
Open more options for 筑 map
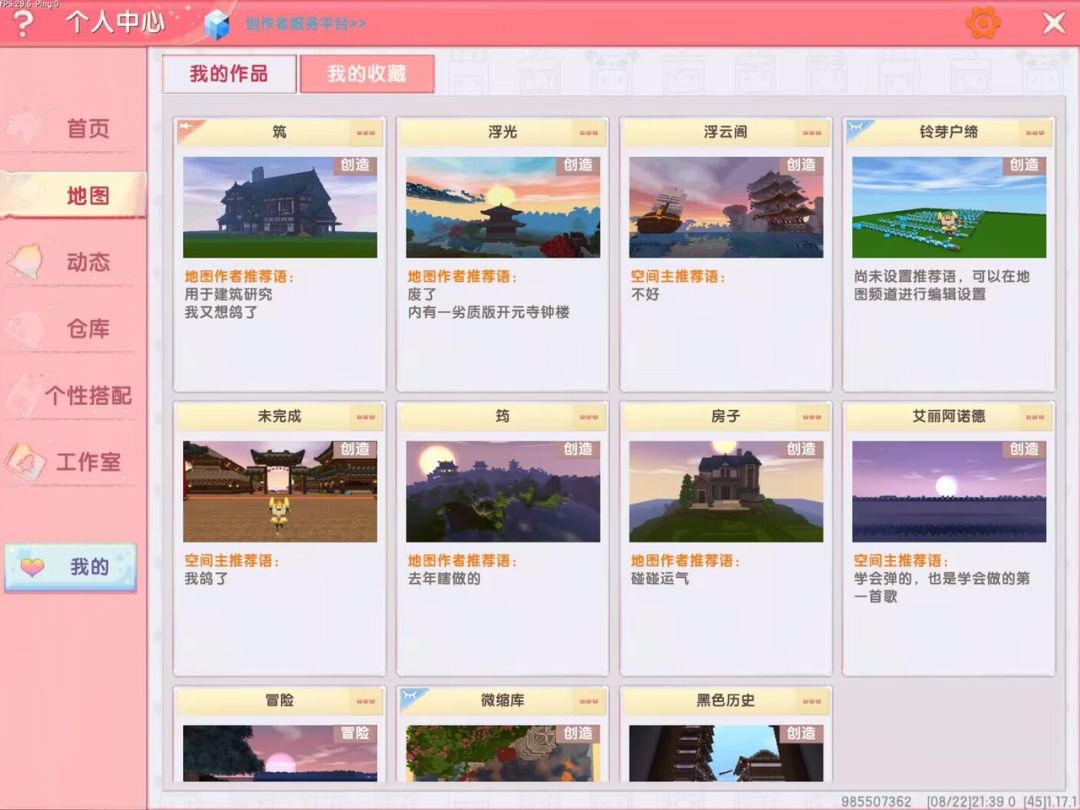point(366,132)
